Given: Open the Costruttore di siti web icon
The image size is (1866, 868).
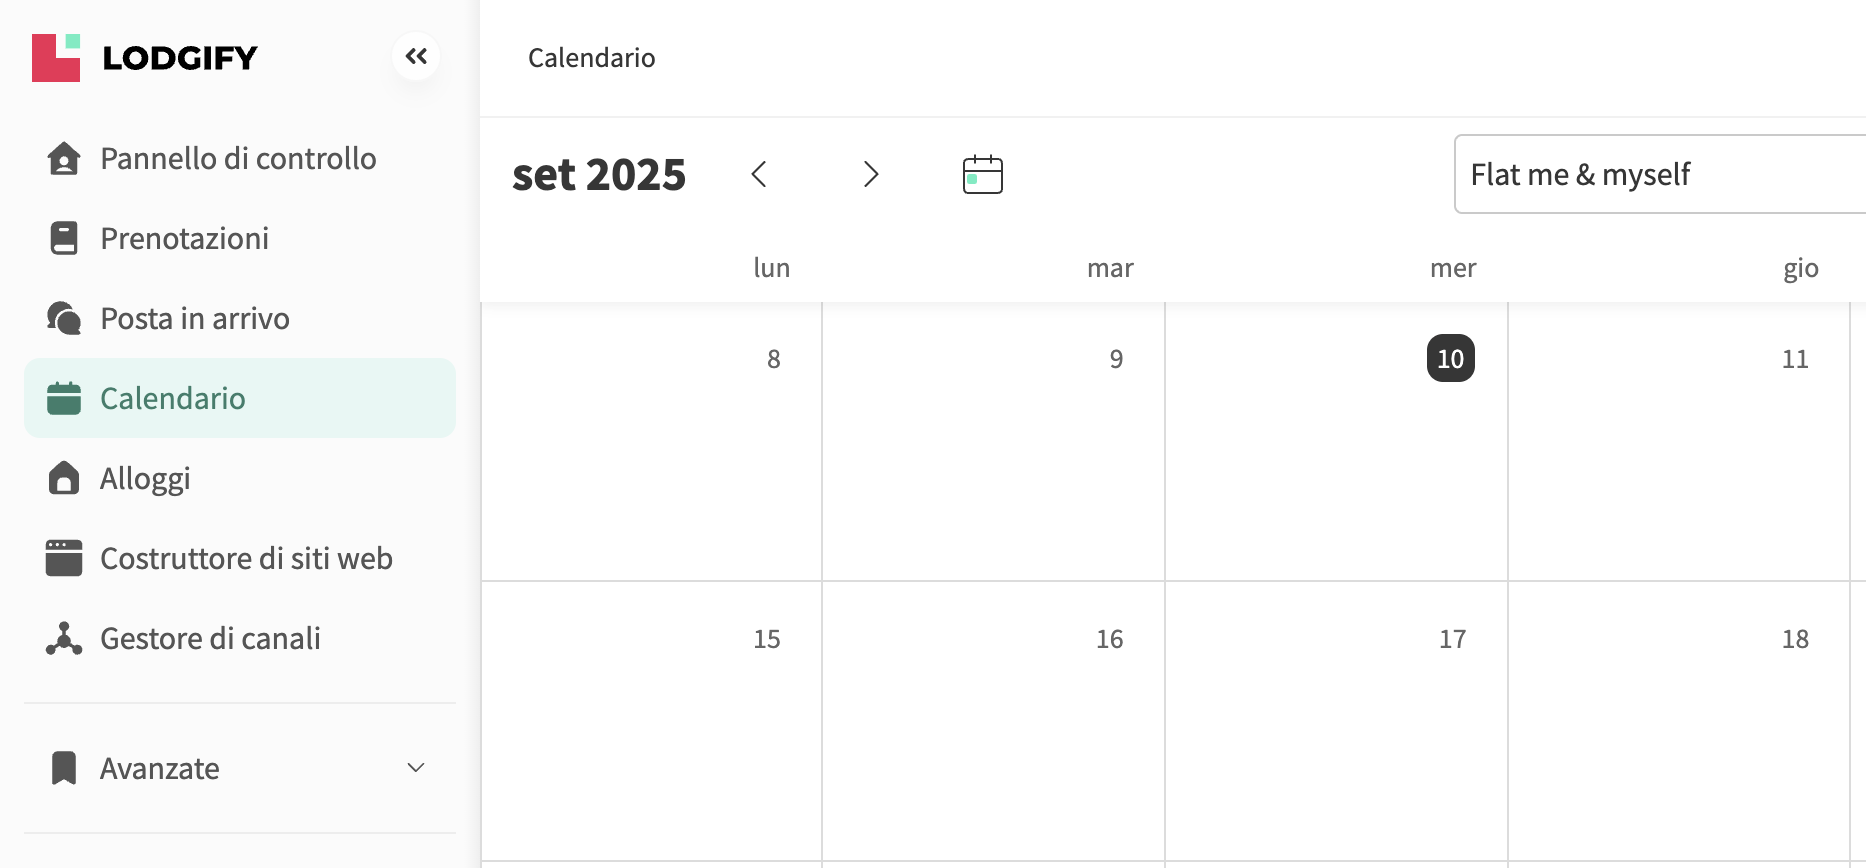Looking at the screenshot, I should (64, 558).
